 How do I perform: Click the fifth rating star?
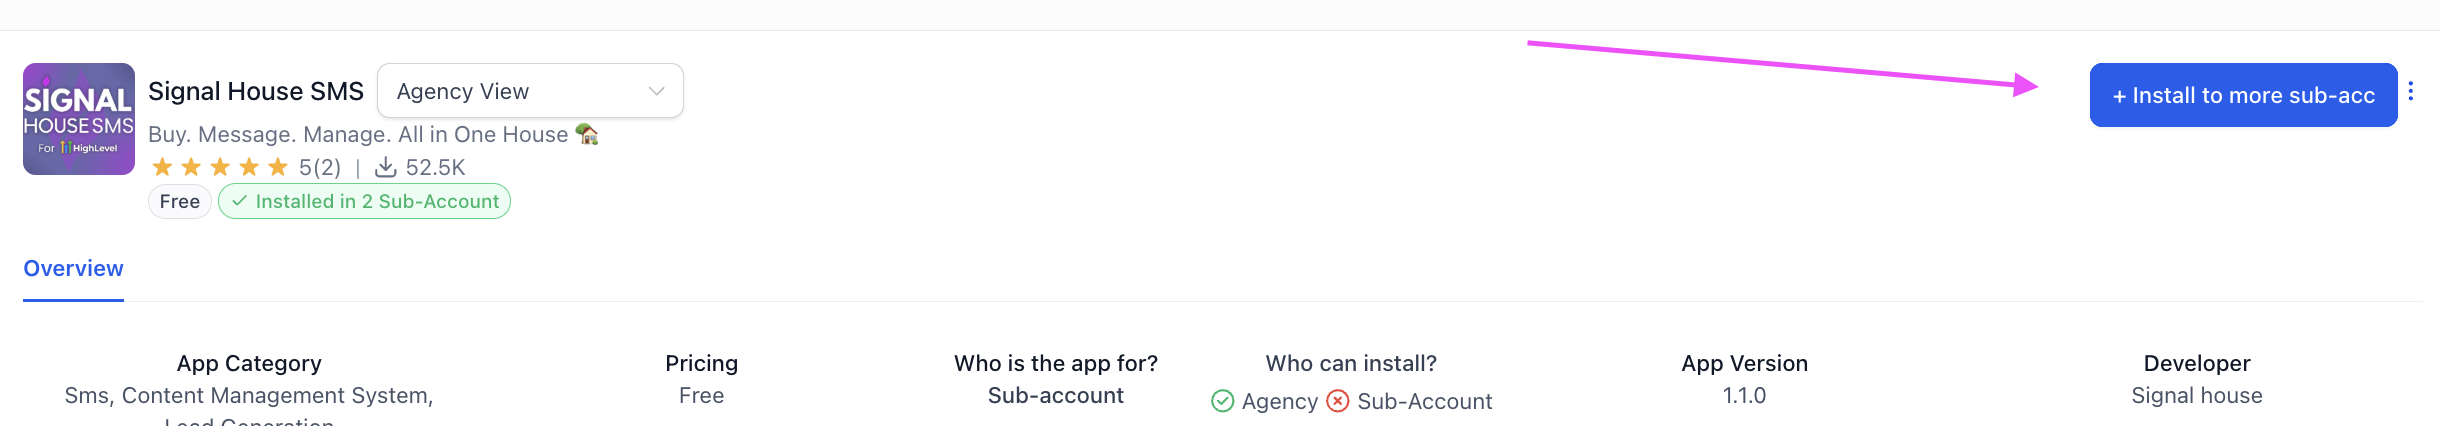coord(278,167)
